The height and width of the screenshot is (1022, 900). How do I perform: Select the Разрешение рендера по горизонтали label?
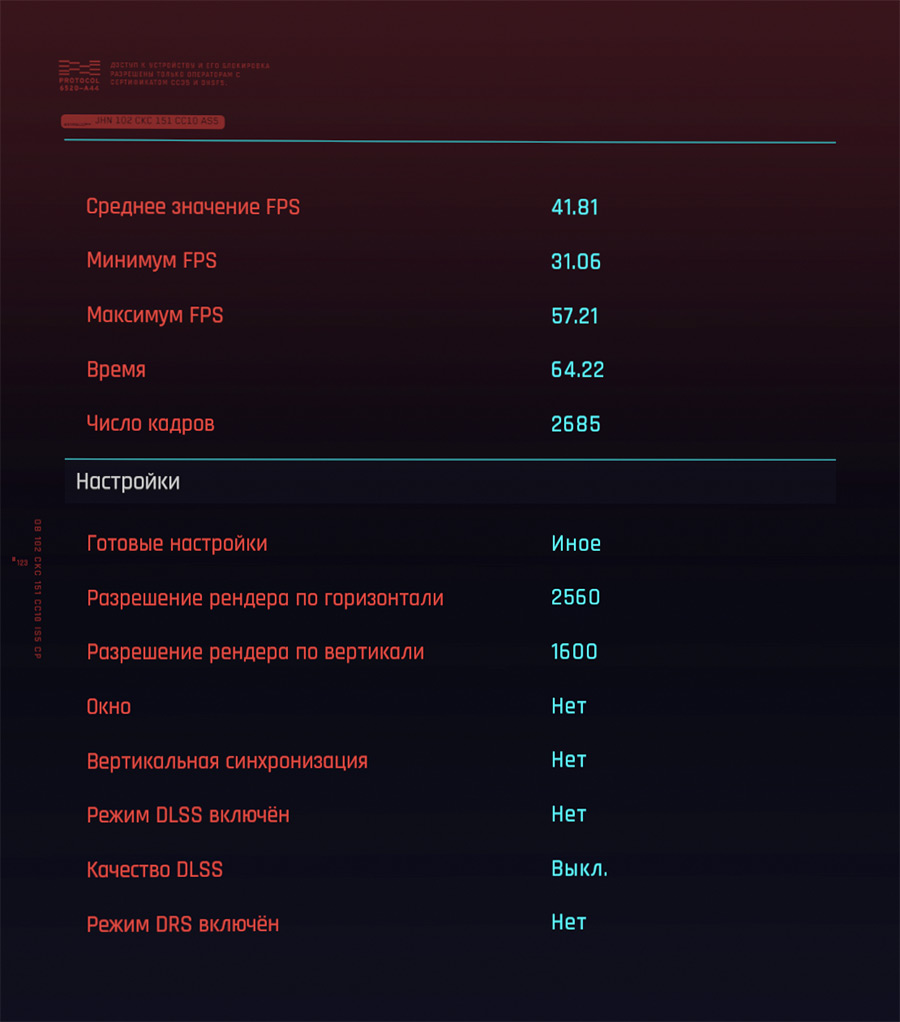(x=265, y=598)
